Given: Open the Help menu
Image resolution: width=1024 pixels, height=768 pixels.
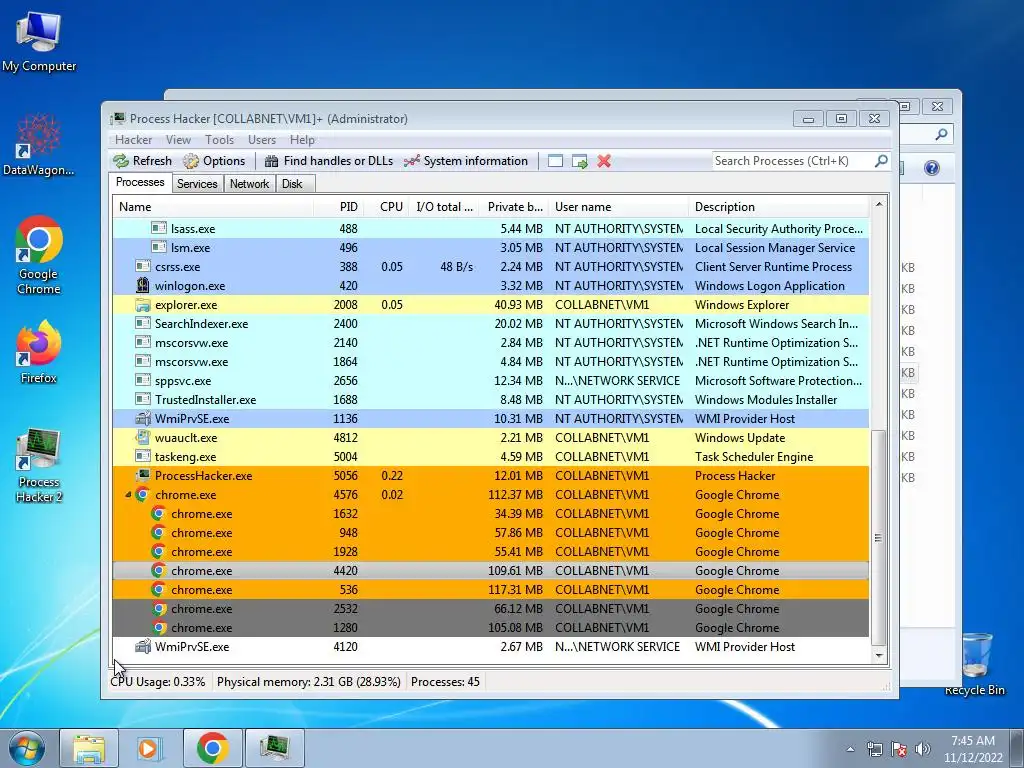Looking at the screenshot, I should coord(302,140).
